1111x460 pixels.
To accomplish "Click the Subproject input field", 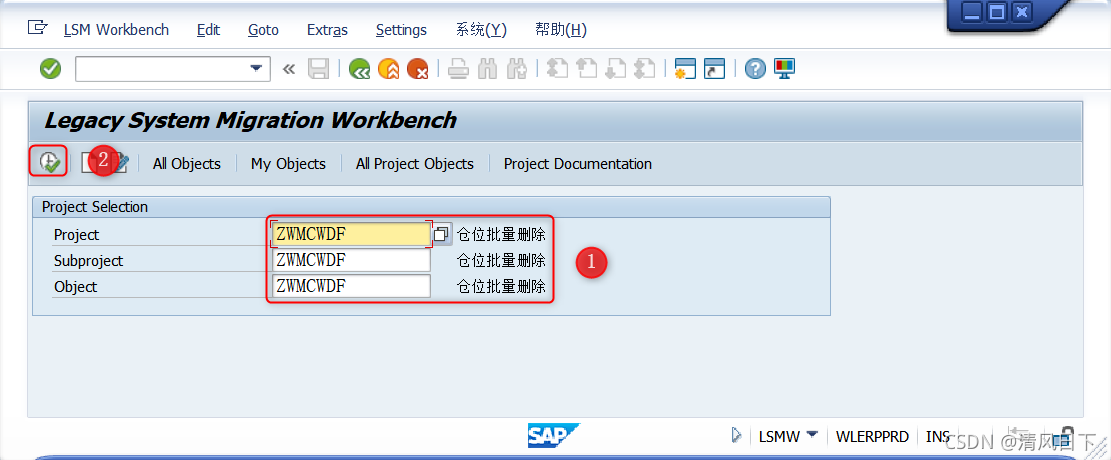I will (351, 260).
